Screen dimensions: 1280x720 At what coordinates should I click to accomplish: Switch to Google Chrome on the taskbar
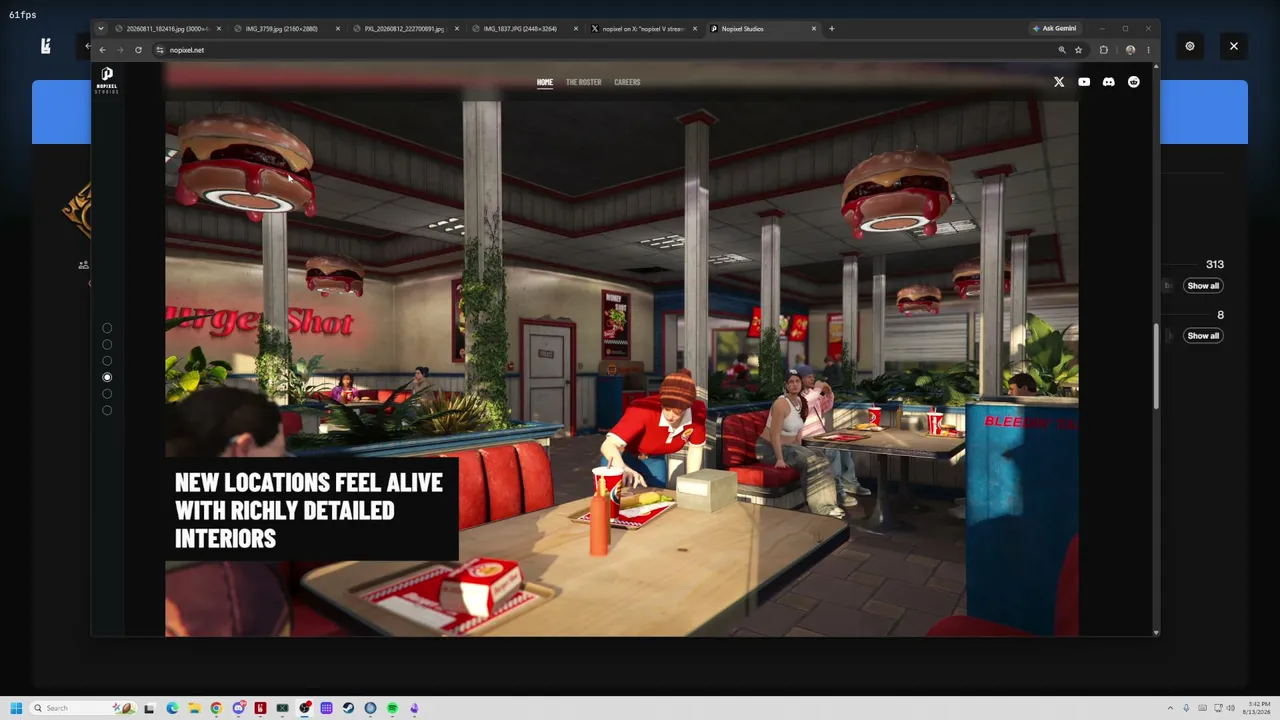(216, 708)
